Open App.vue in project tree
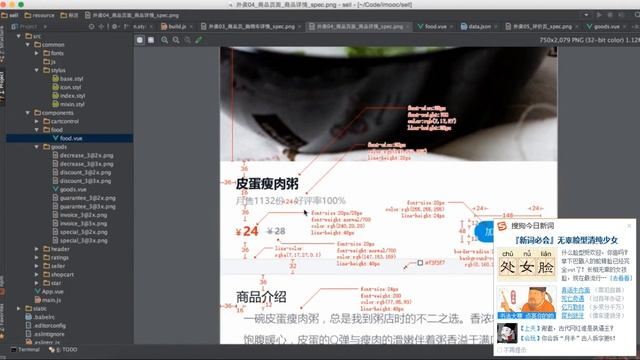Screen dimensions: 640x360 pyautogui.click(x=49, y=291)
